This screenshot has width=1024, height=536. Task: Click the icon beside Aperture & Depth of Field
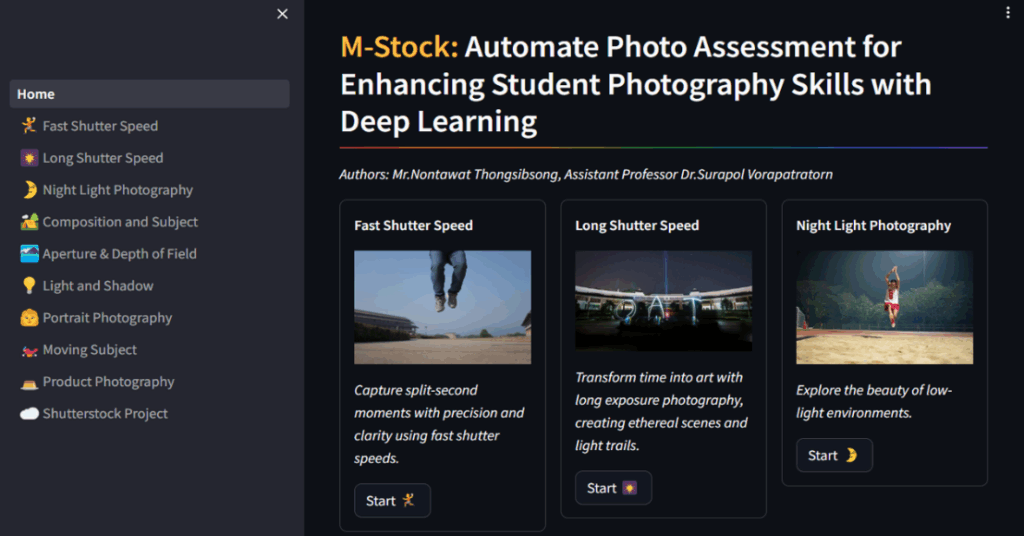28,254
